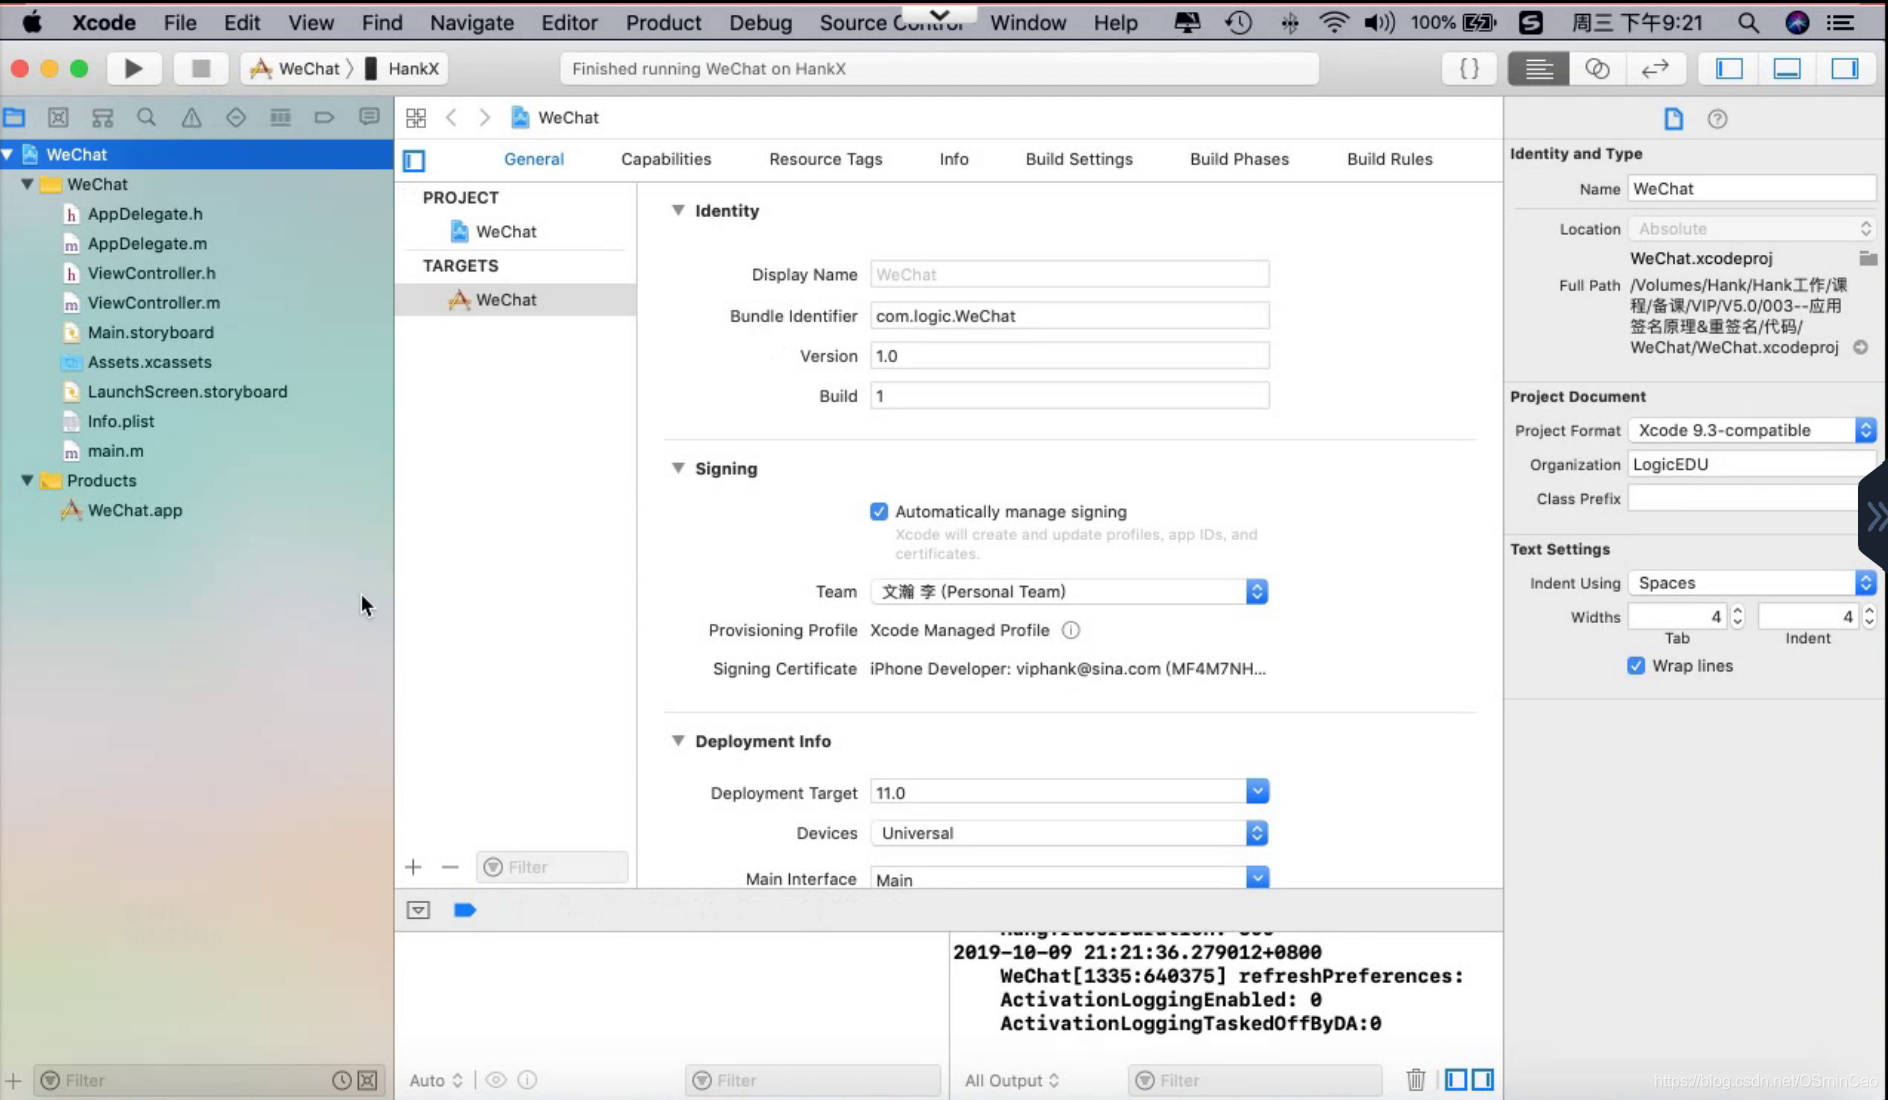This screenshot has height=1100, width=1888.
Task: Open the Indent Using dropdown
Action: (1752, 583)
